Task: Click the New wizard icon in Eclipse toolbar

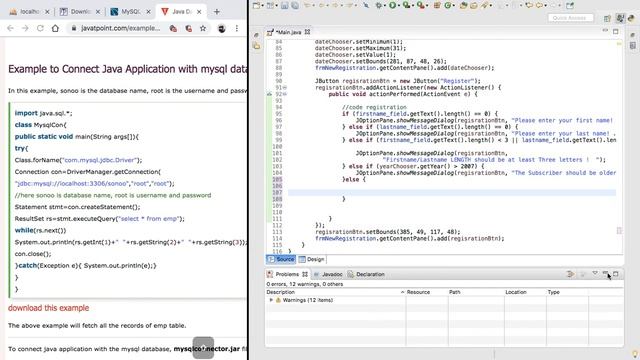Action: (257, 5)
